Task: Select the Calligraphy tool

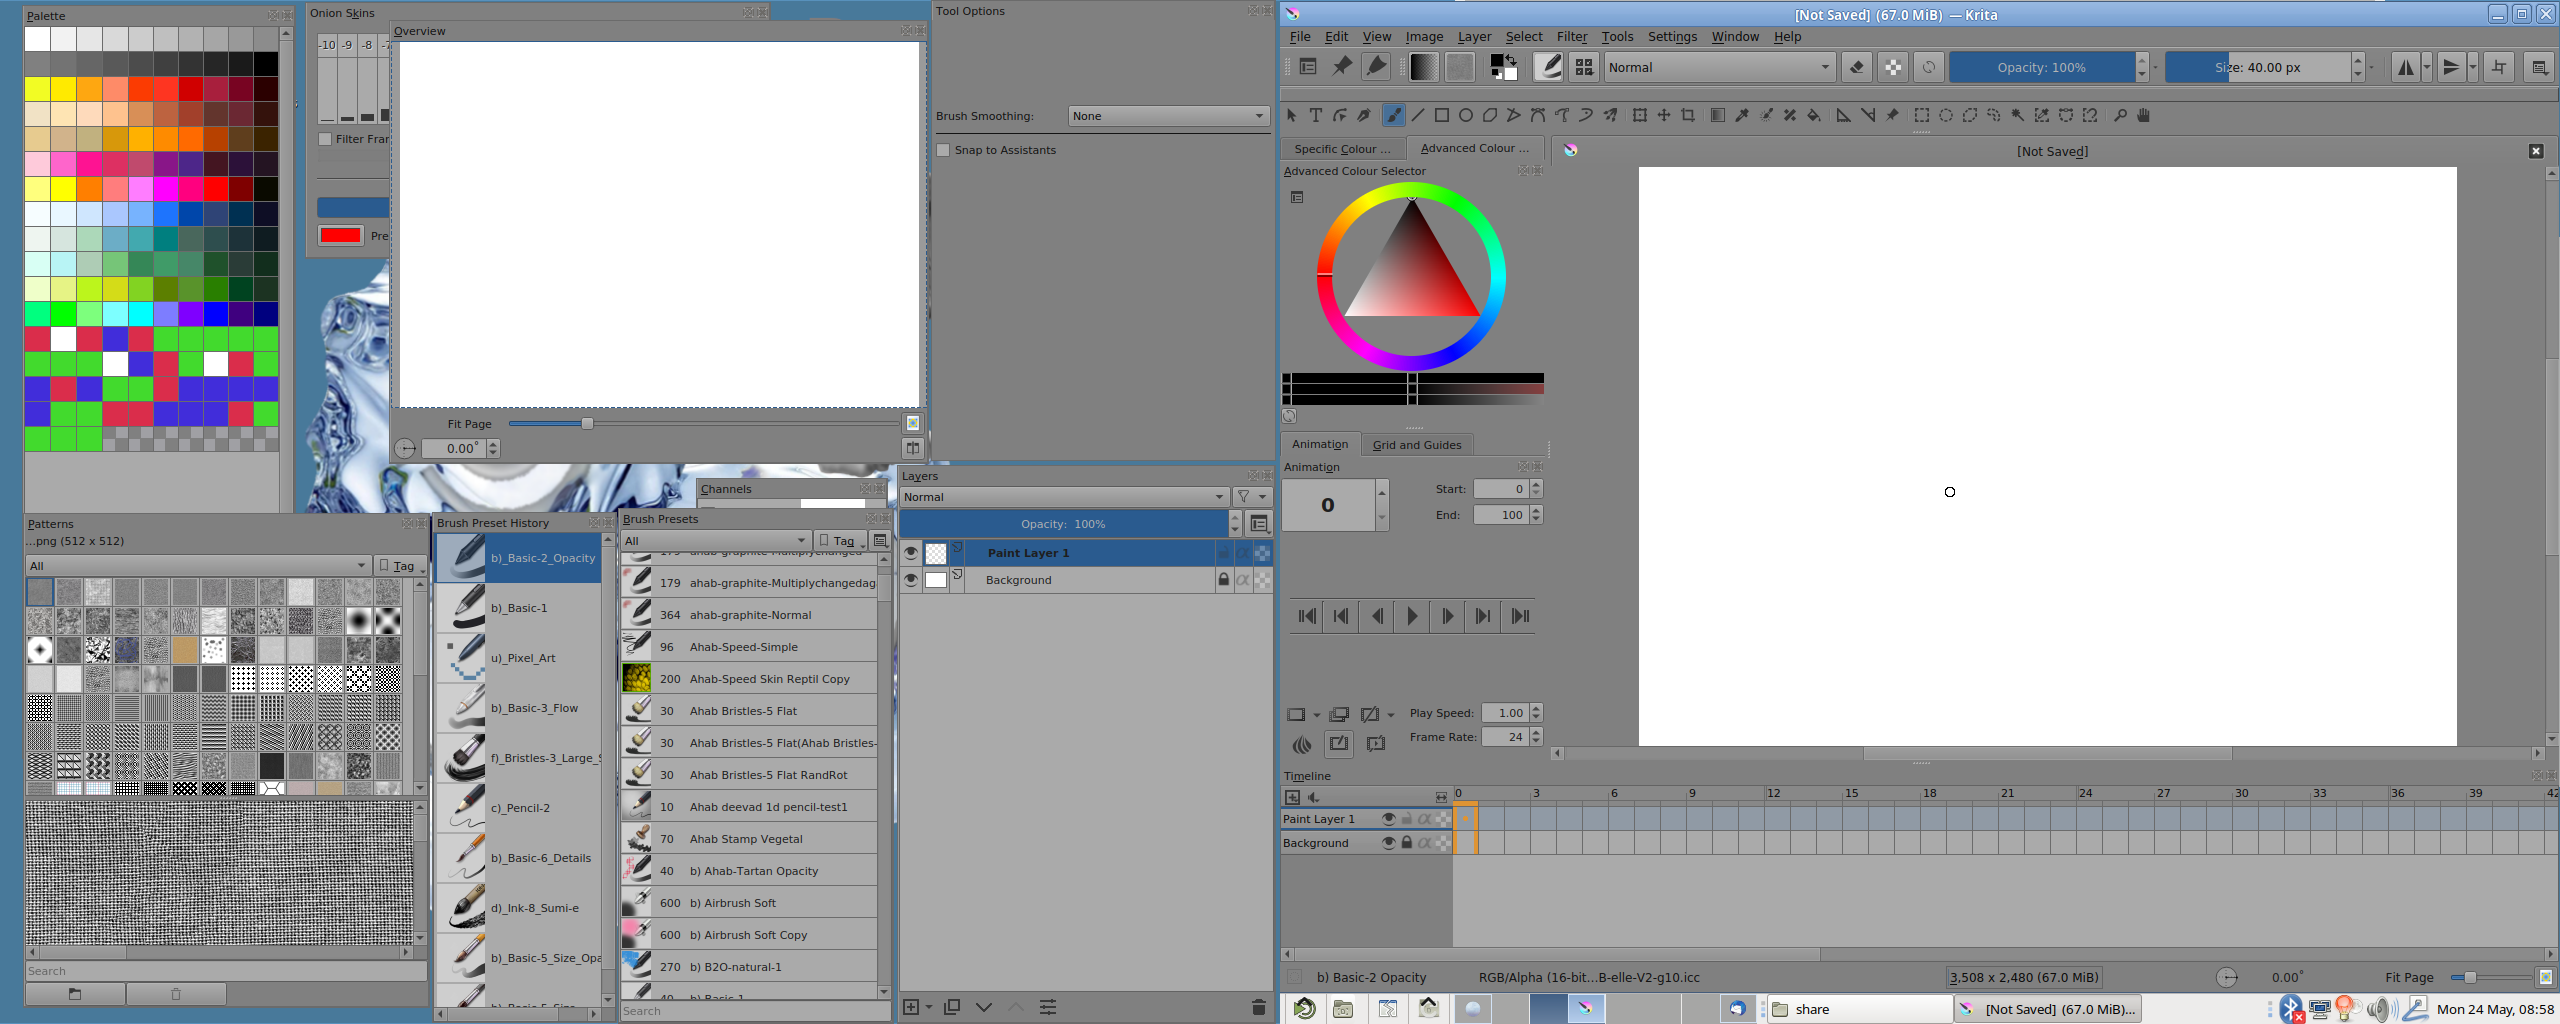Action: point(1364,115)
